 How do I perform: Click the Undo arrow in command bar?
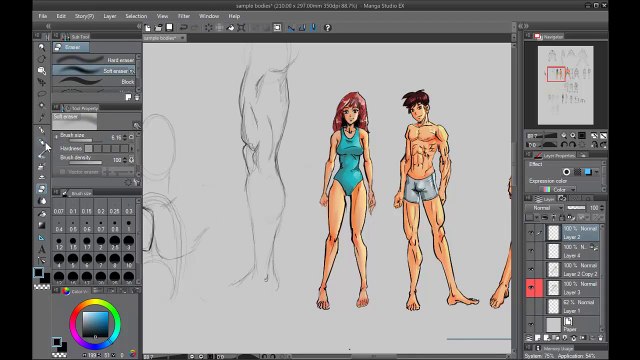coord(184,28)
